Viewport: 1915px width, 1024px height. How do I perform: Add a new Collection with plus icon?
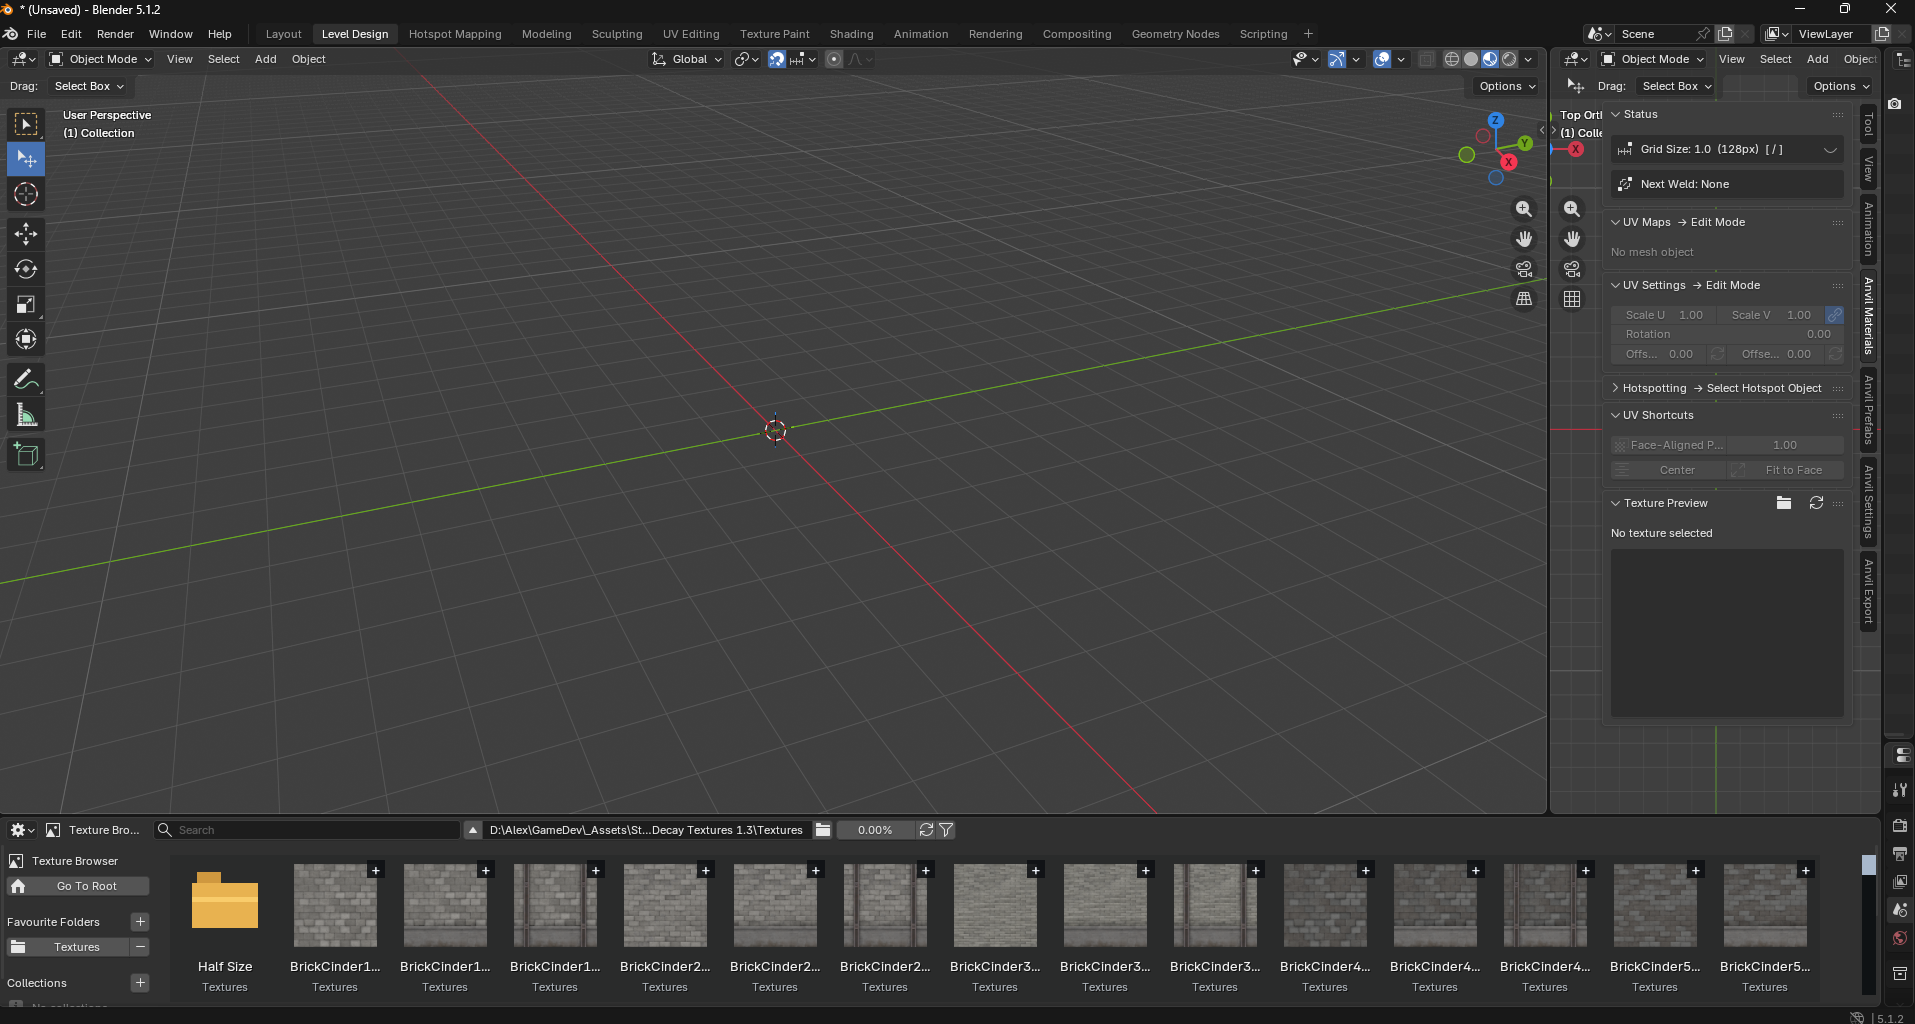click(x=140, y=983)
